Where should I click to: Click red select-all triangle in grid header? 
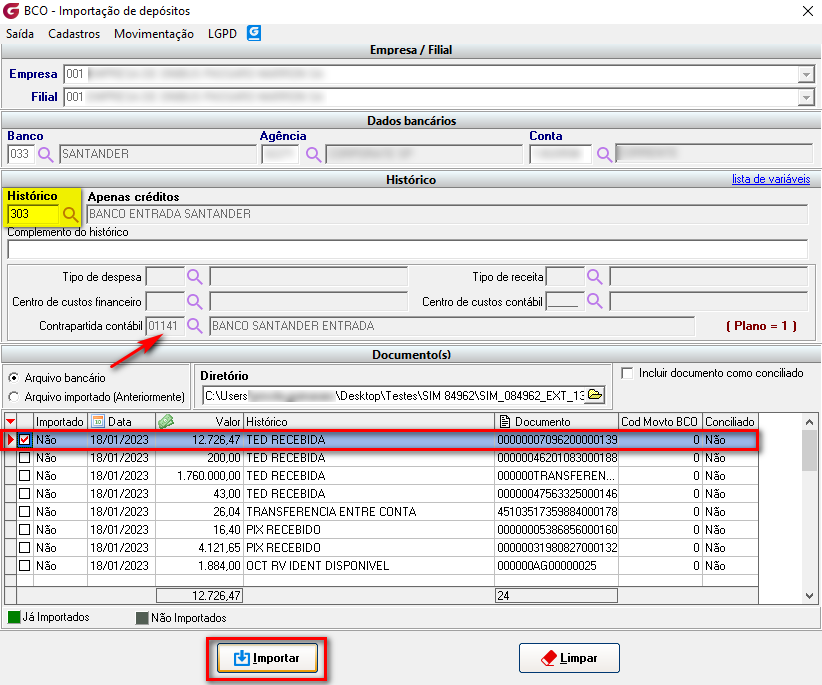(10, 421)
